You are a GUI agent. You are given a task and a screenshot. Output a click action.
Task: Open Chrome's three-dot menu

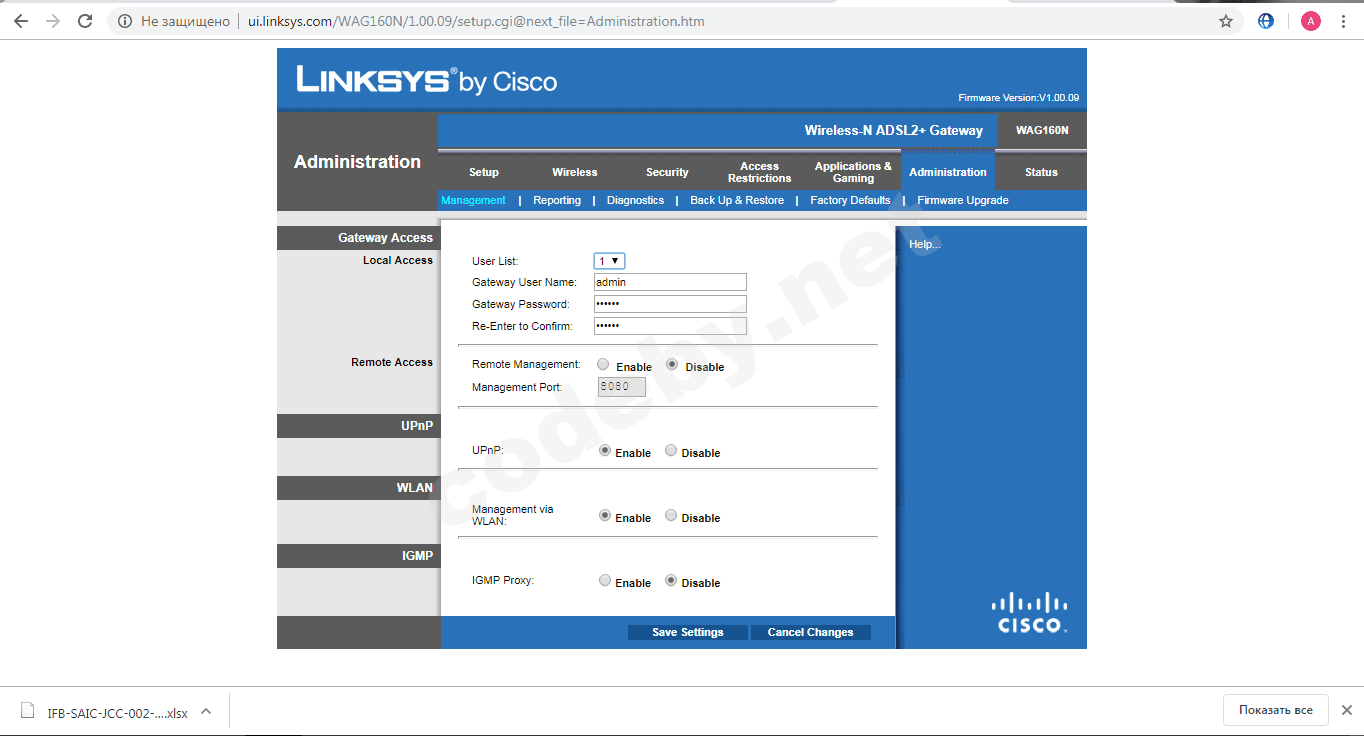[1343, 21]
